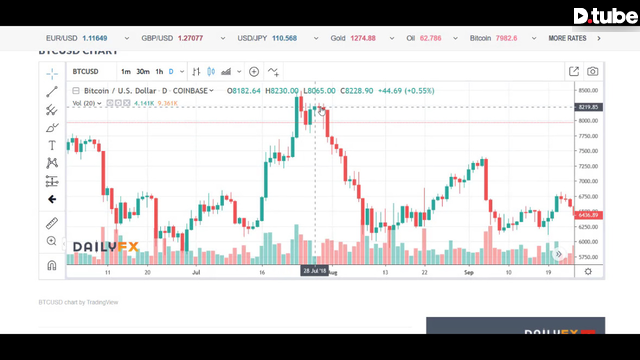
Task: Open the MORE RATES link
Action: [x=567, y=38]
